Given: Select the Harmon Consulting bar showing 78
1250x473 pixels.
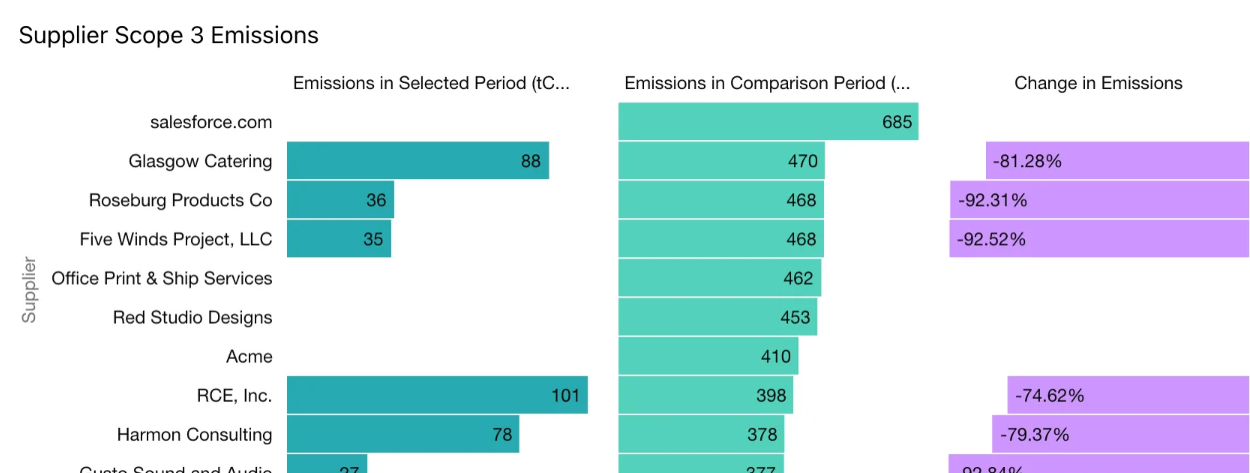Looking at the screenshot, I should tap(402, 434).
